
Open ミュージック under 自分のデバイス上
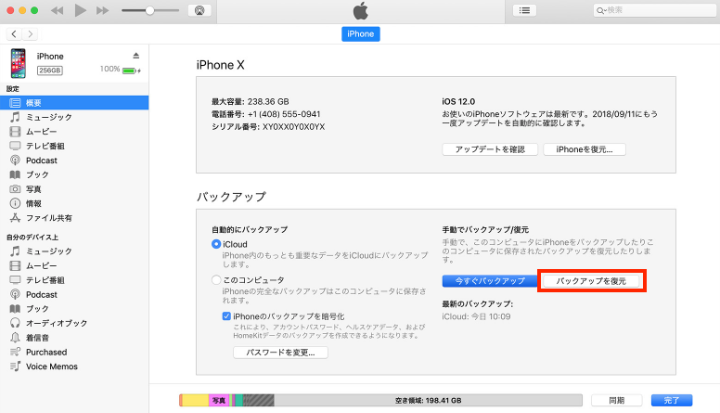click(74, 251)
